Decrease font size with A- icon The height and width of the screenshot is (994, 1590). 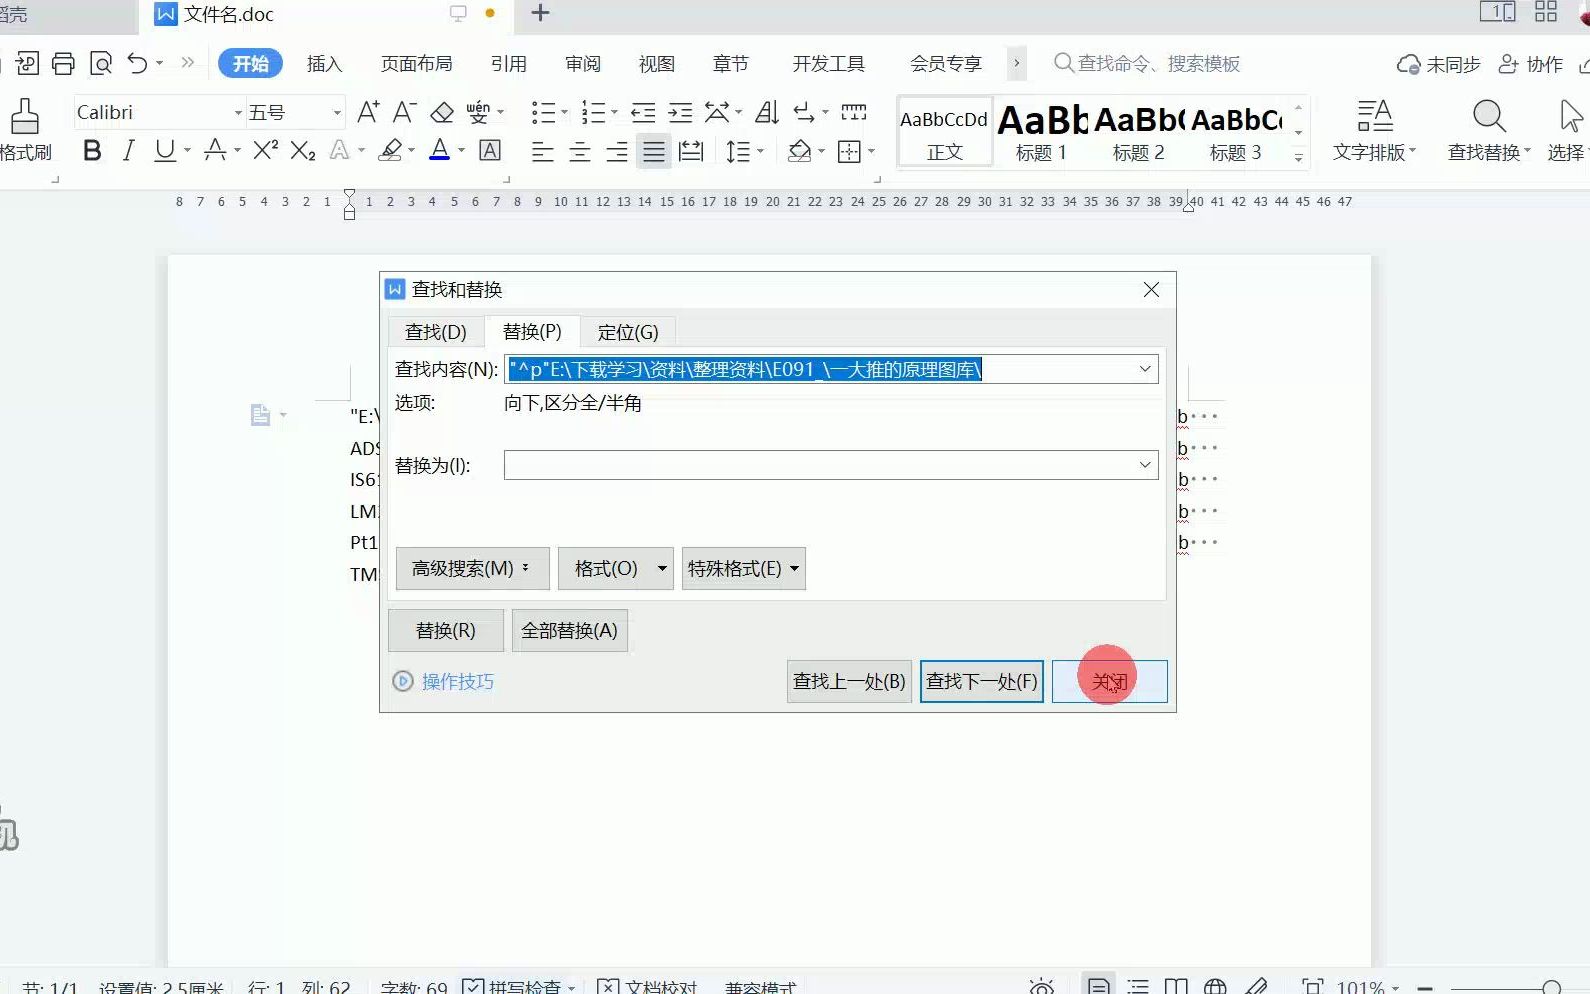tap(404, 112)
